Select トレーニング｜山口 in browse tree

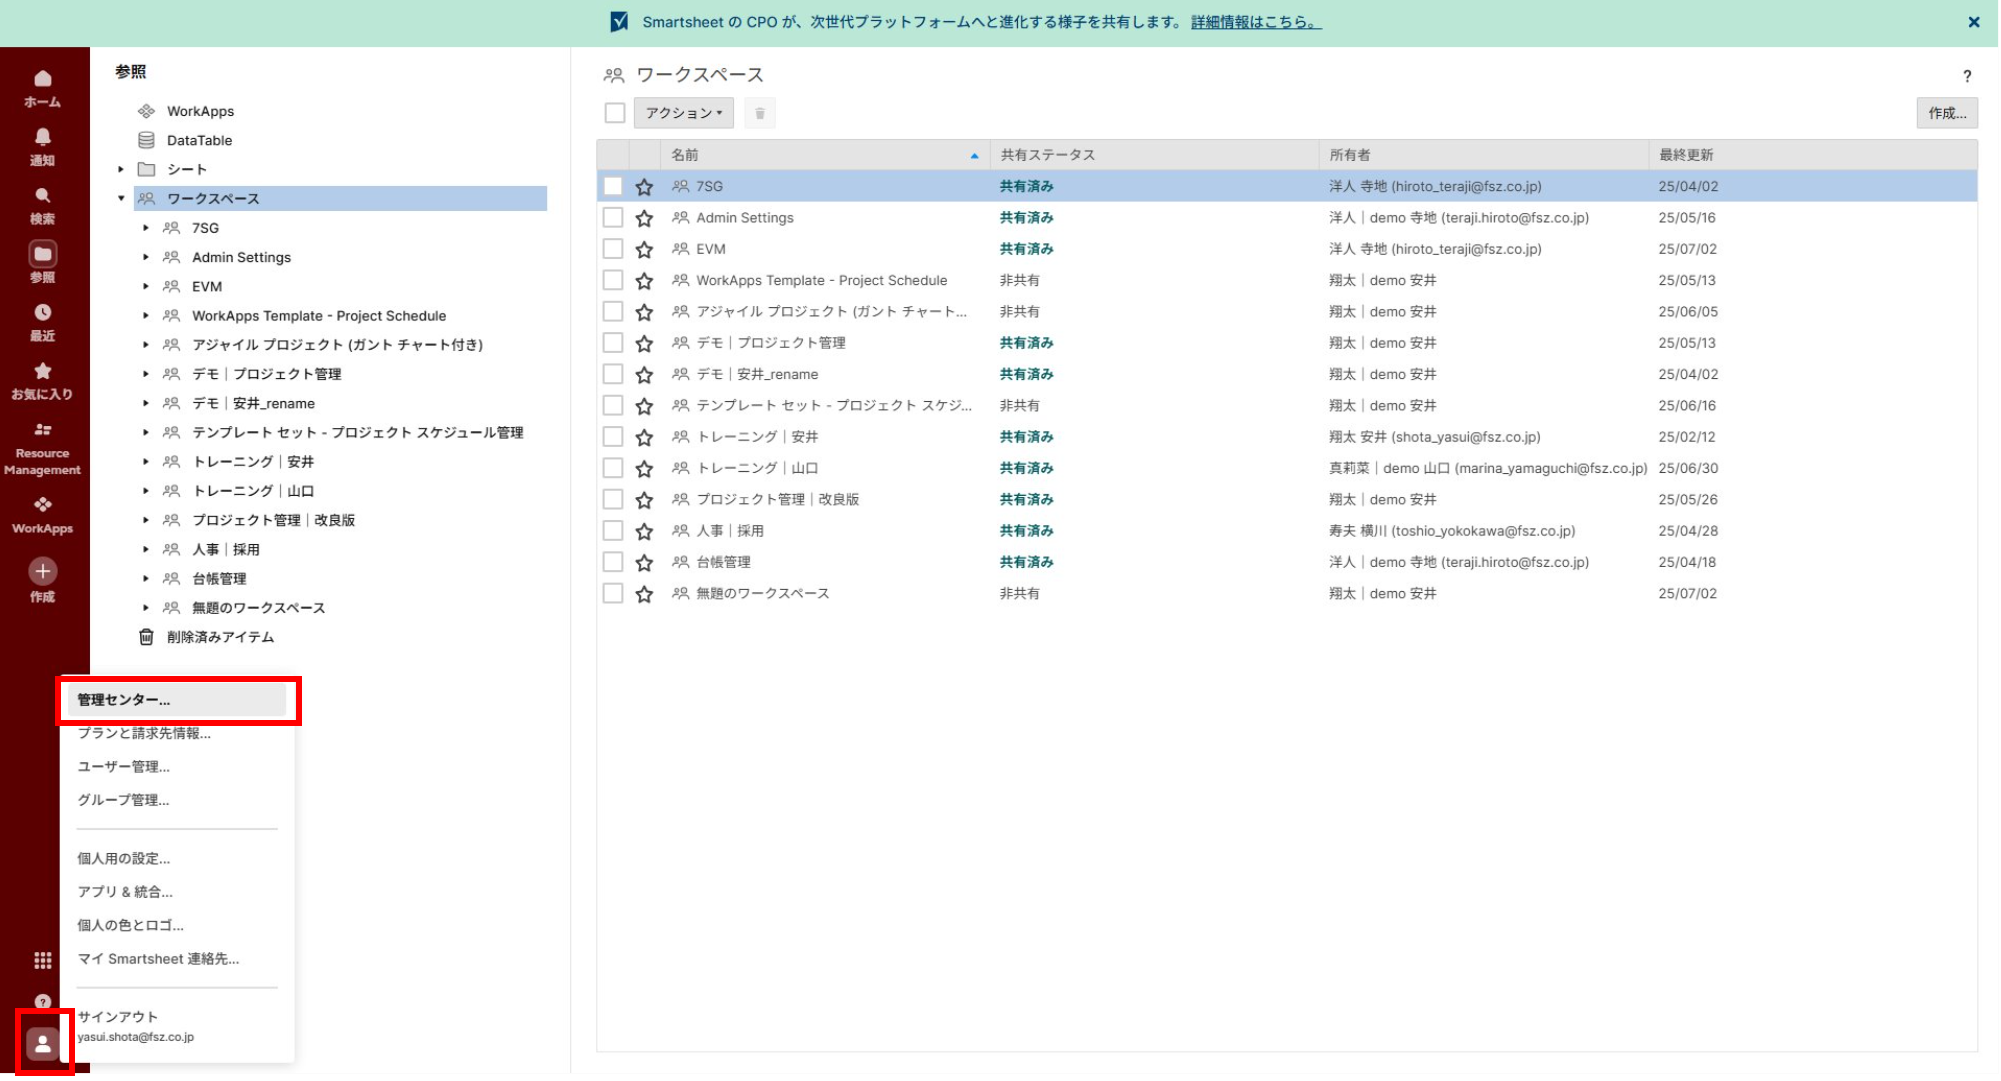point(253,491)
